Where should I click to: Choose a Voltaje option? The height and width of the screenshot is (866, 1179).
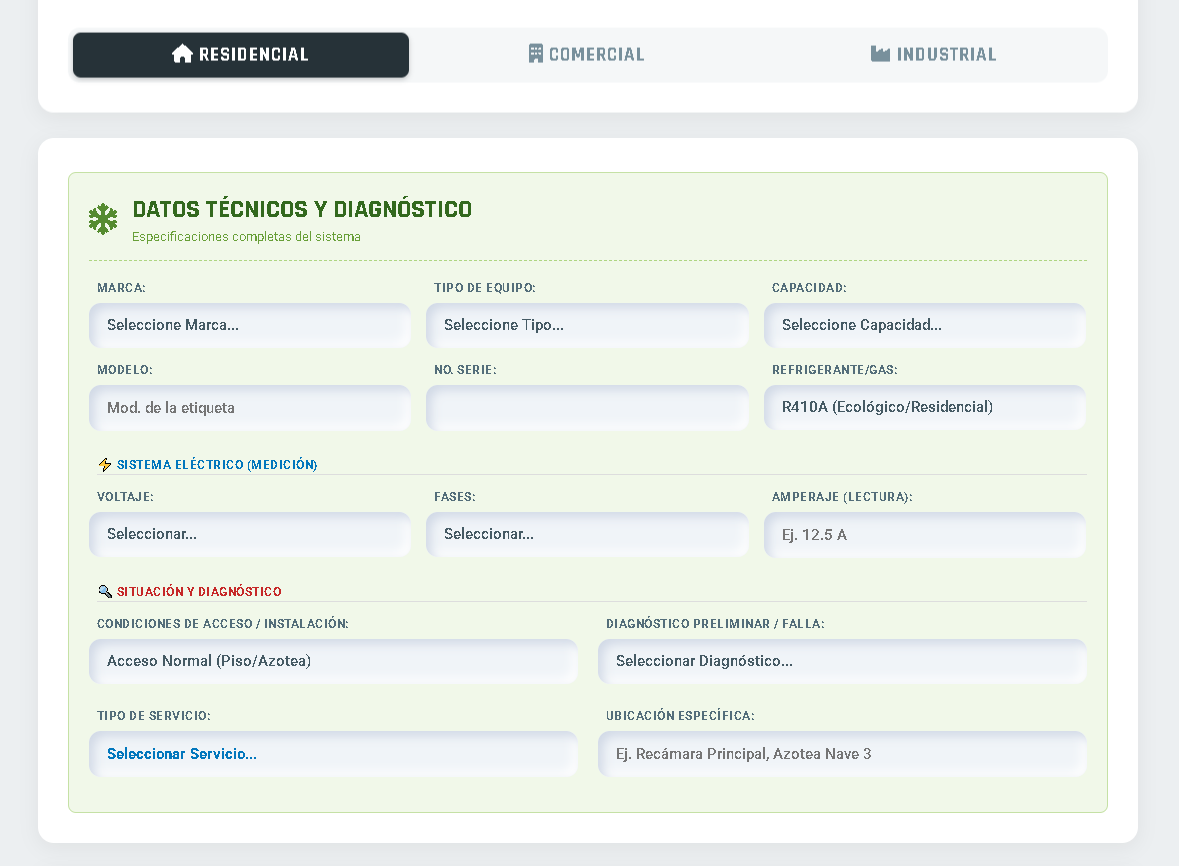(249, 534)
